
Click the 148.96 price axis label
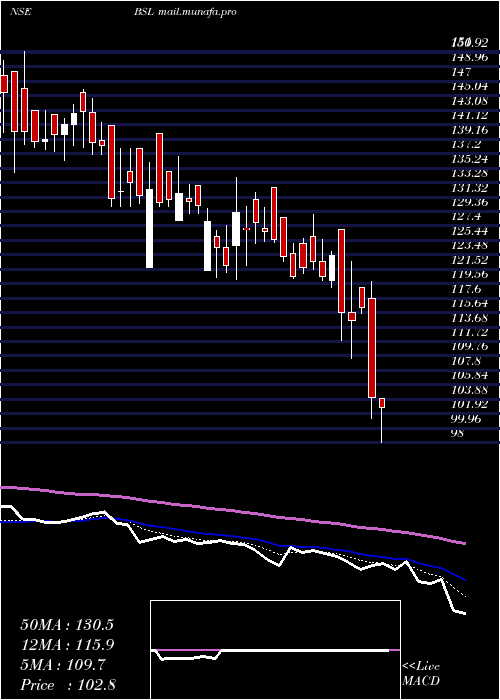469,57
